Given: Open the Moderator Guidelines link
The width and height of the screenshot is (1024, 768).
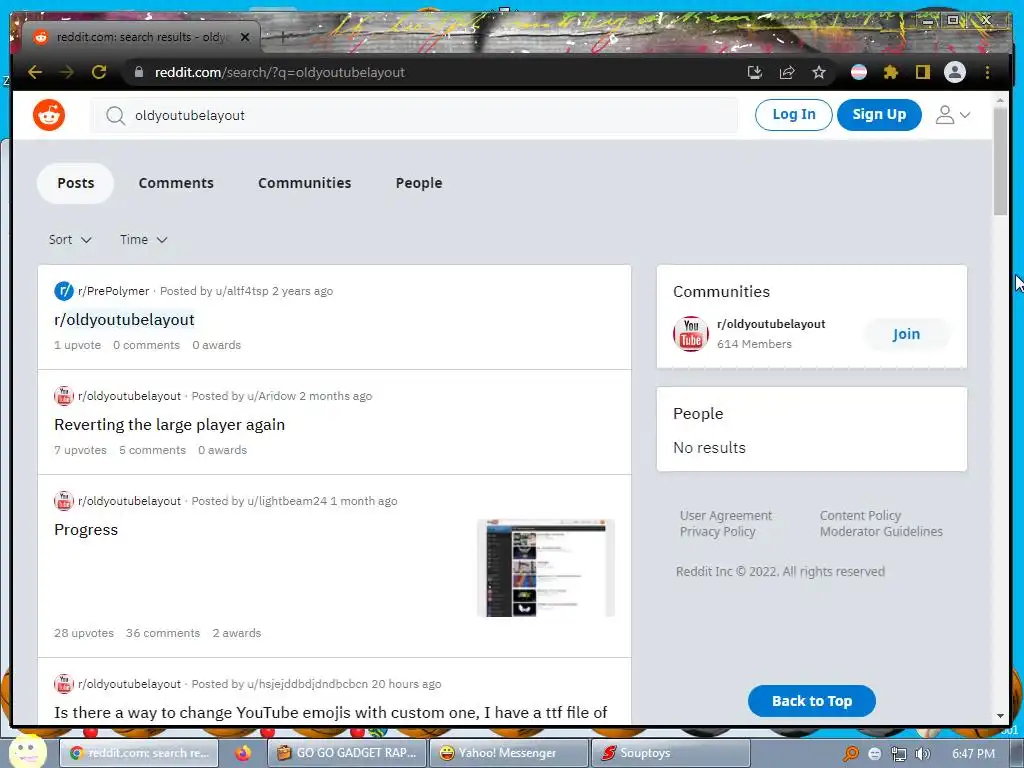Looking at the screenshot, I should pos(881,532).
